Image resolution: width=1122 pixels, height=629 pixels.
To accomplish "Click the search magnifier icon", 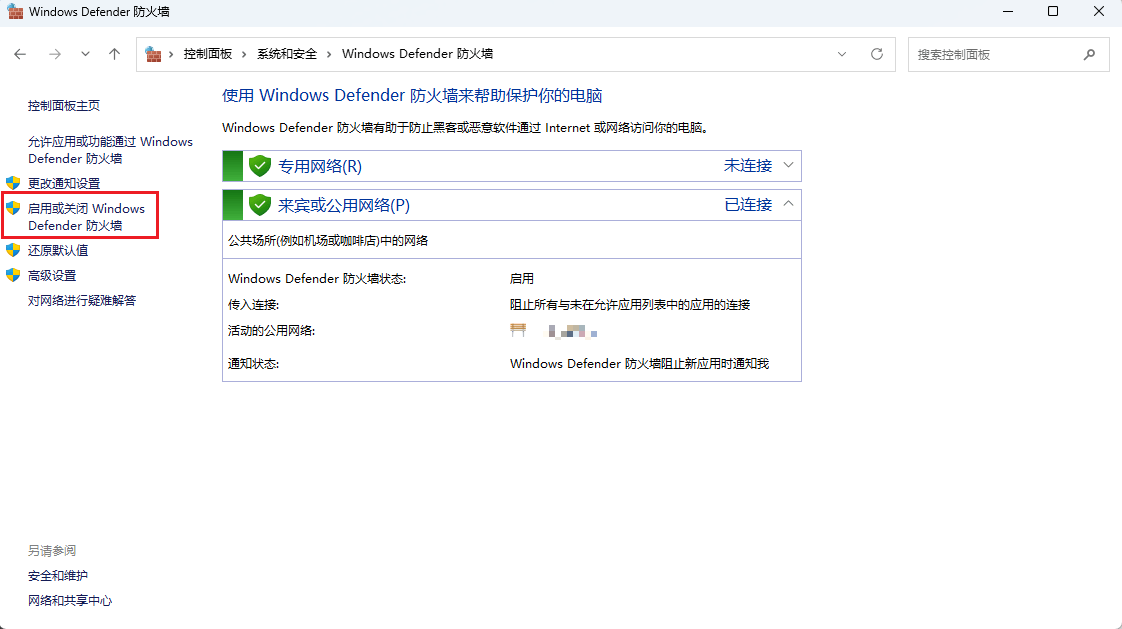I will tap(1090, 54).
